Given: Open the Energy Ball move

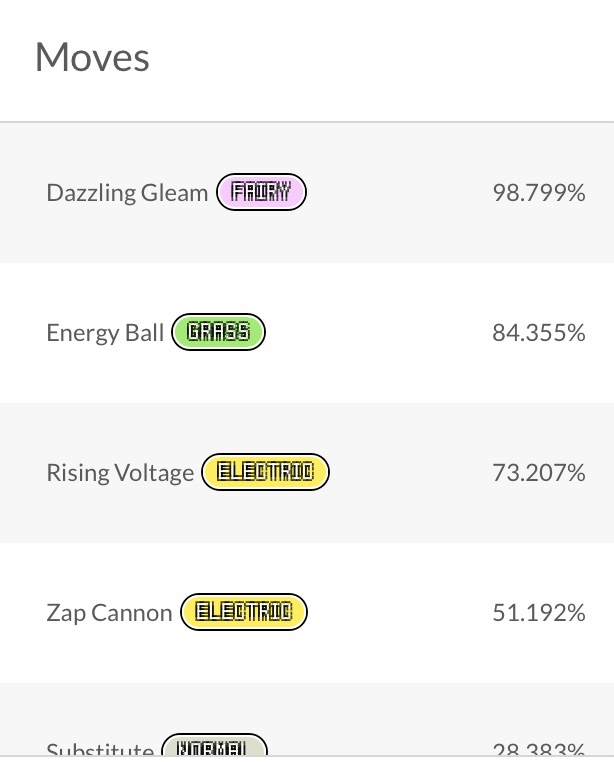Looking at the screenshot, I should tap(105, 332).
